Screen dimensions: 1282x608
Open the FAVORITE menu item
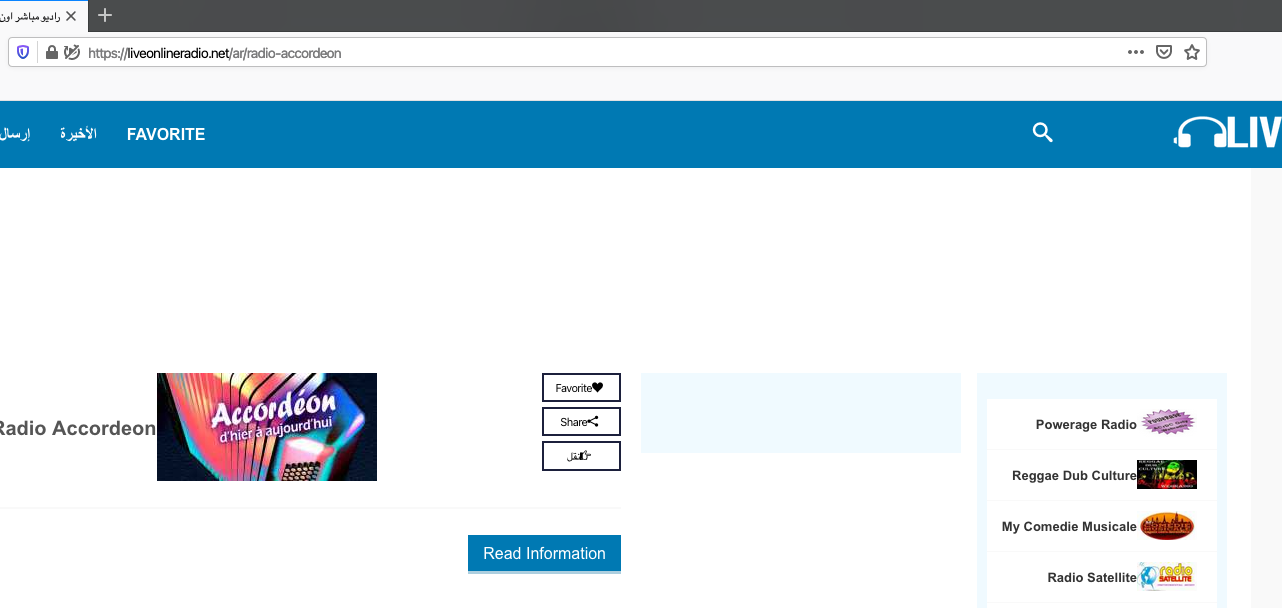pos(166,134)
